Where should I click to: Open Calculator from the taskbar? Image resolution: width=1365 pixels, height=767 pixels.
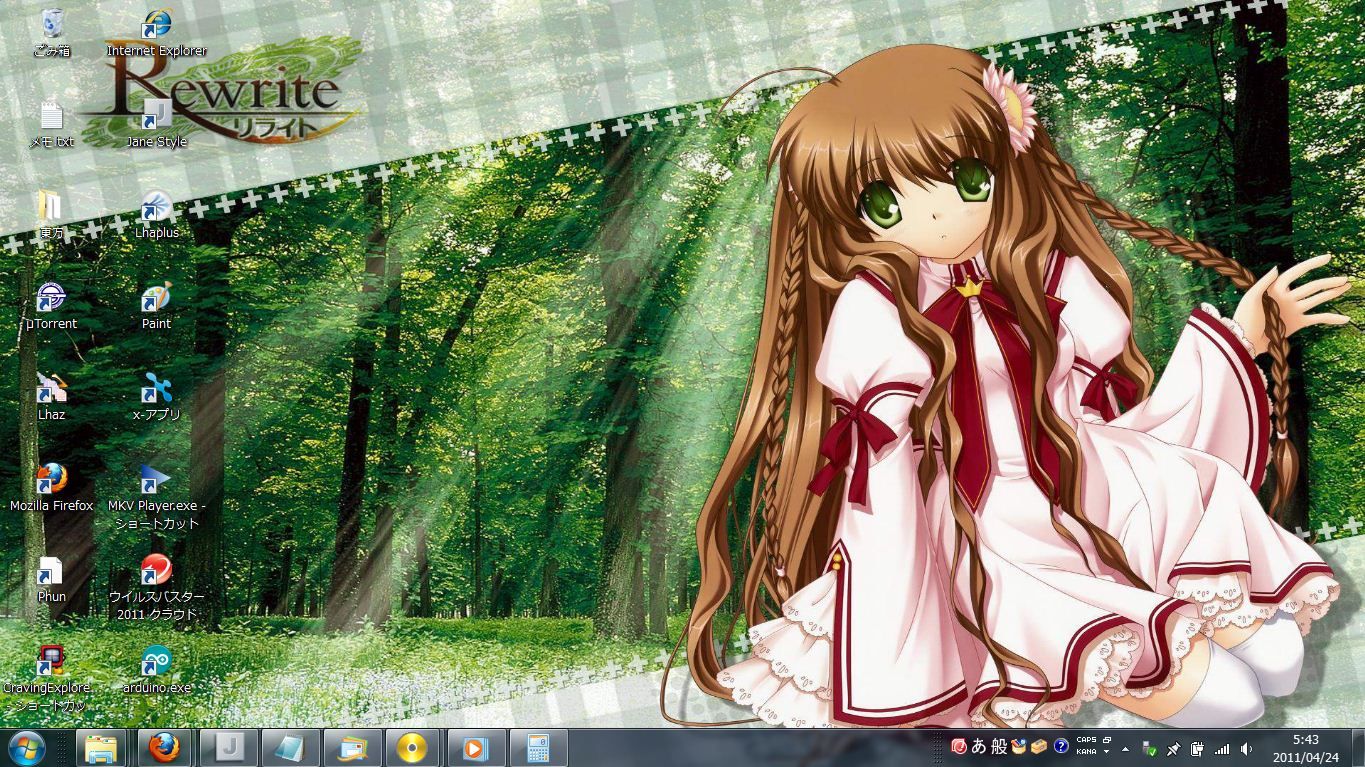coord(538,748)
